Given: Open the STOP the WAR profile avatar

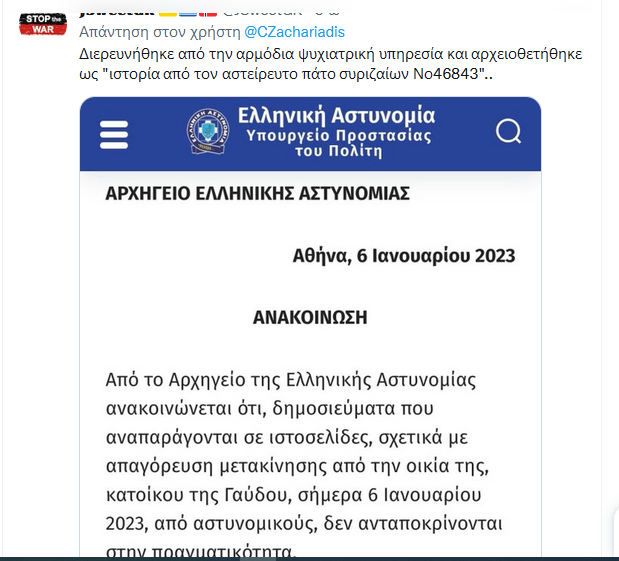Looking at the screenshot, I should click(43, 24).
